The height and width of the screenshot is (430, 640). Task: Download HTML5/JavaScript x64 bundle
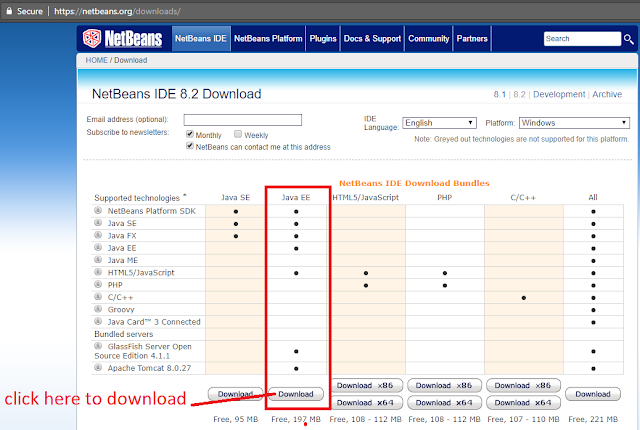pos(366,403)
